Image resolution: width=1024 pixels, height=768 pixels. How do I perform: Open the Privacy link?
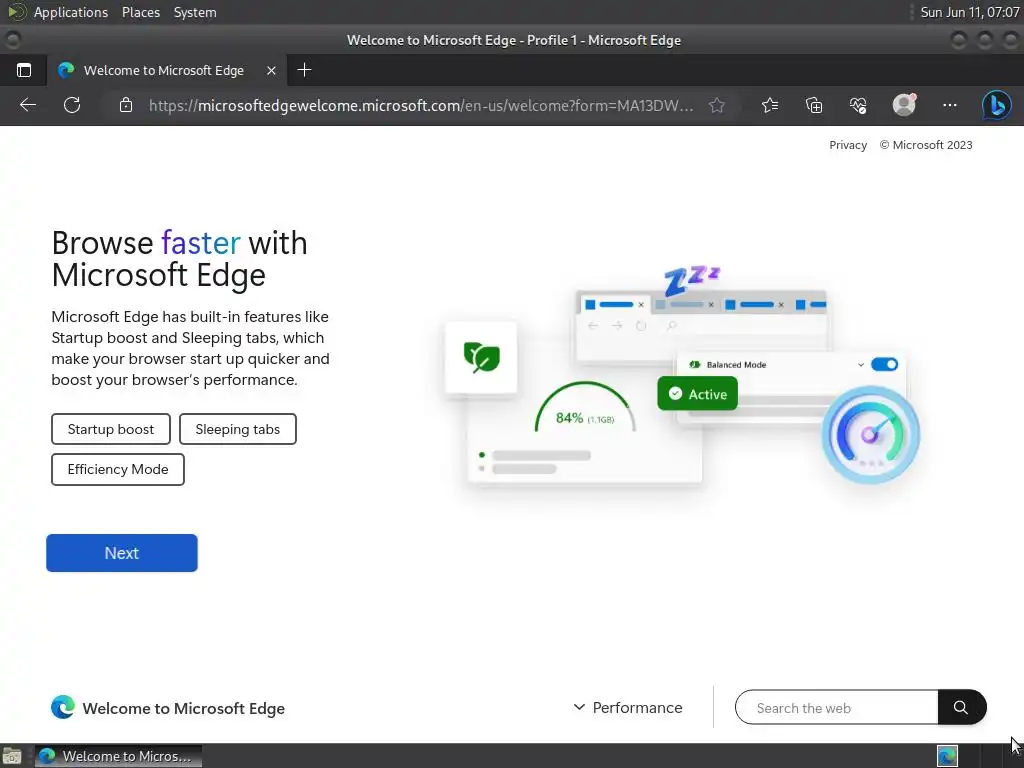[x=848, y=145]
